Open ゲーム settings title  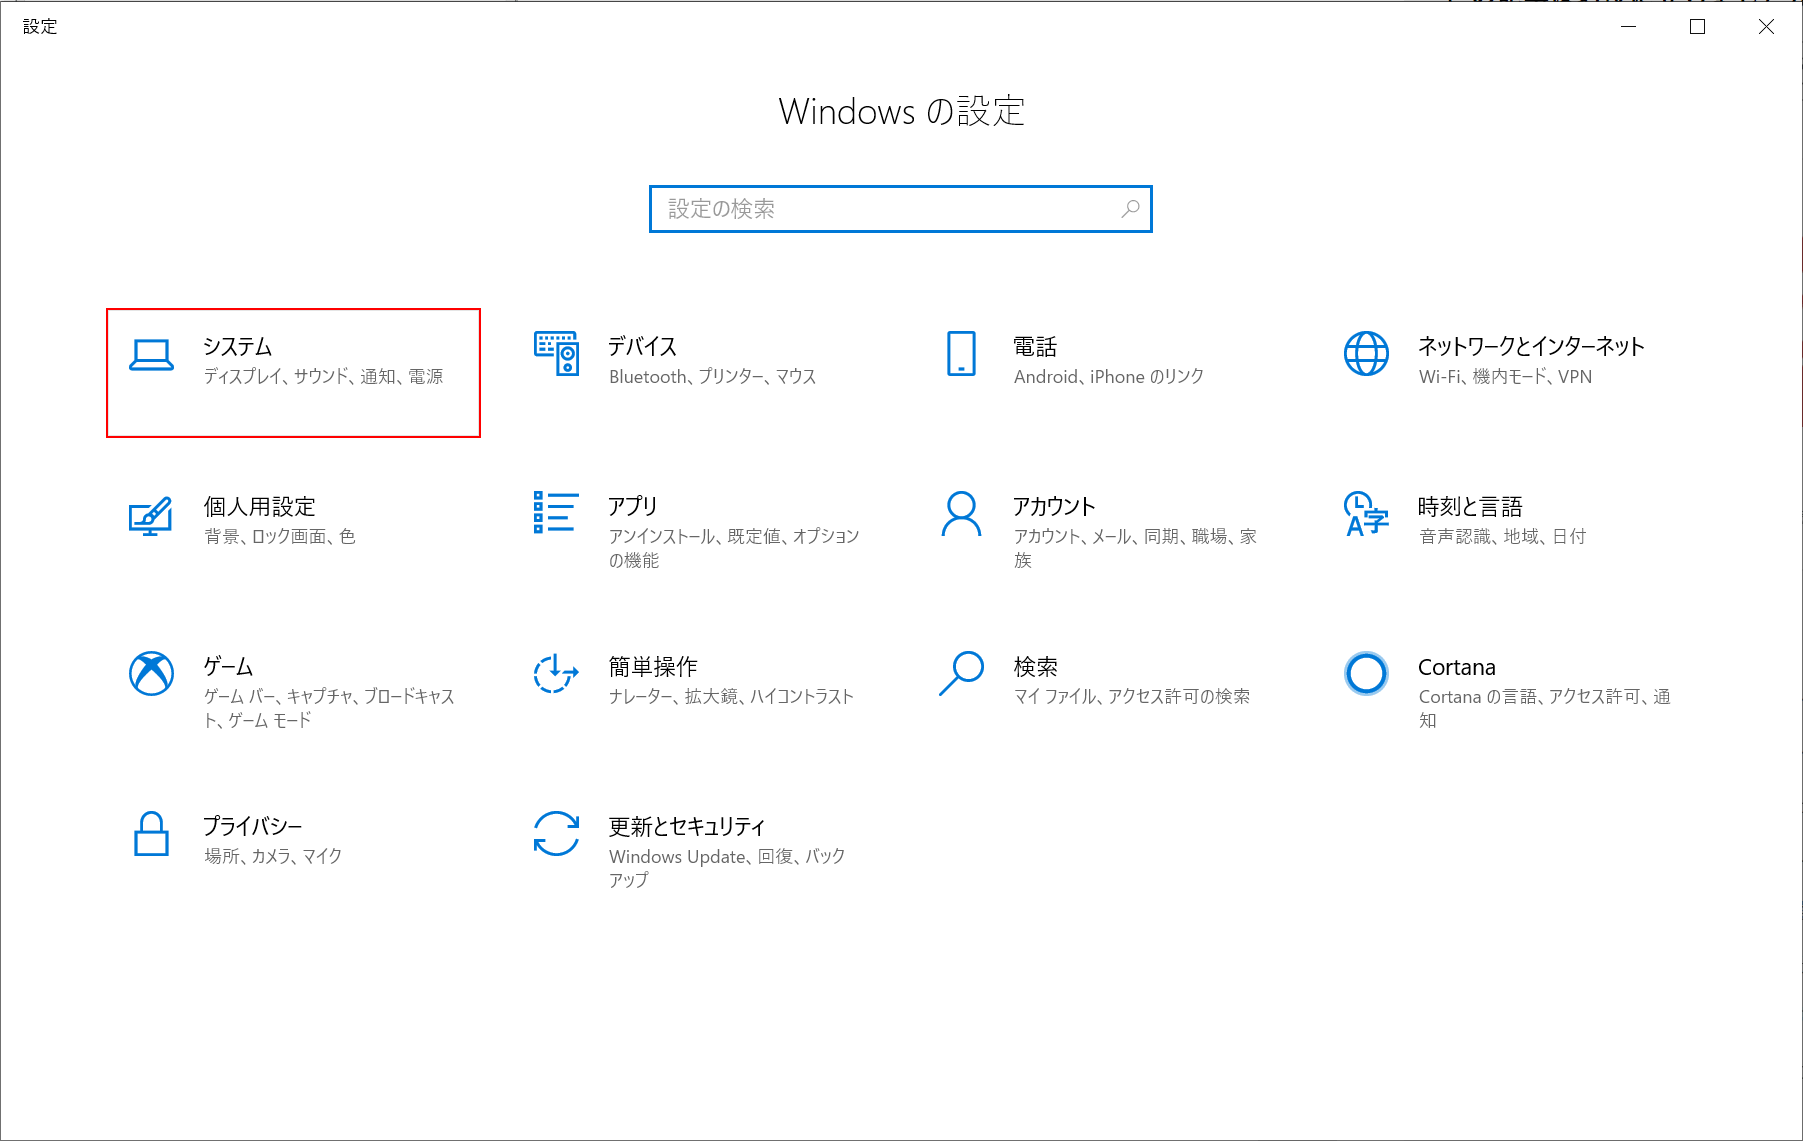pyautogui.click(x=228, y=667)
